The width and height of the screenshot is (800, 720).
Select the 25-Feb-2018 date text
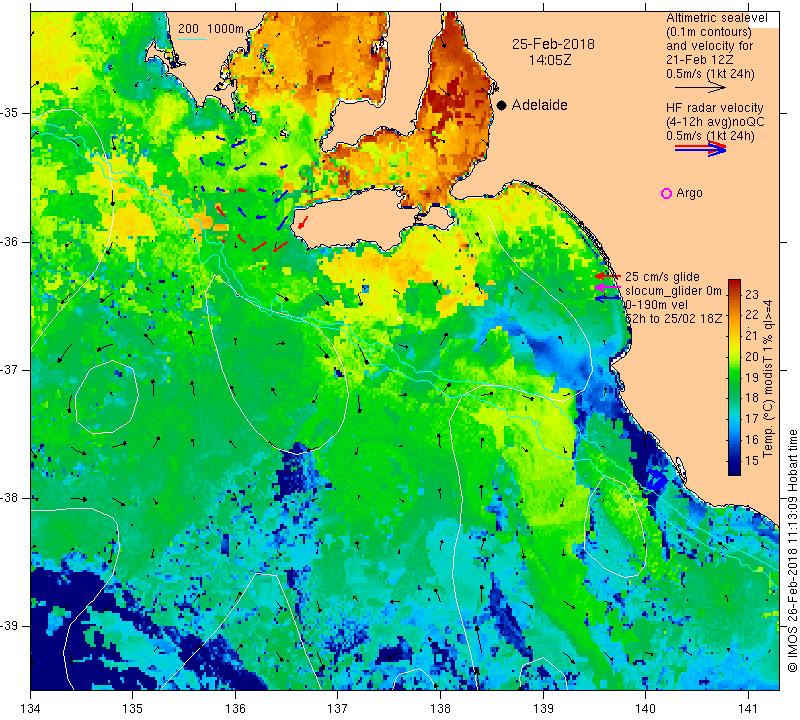553,44
